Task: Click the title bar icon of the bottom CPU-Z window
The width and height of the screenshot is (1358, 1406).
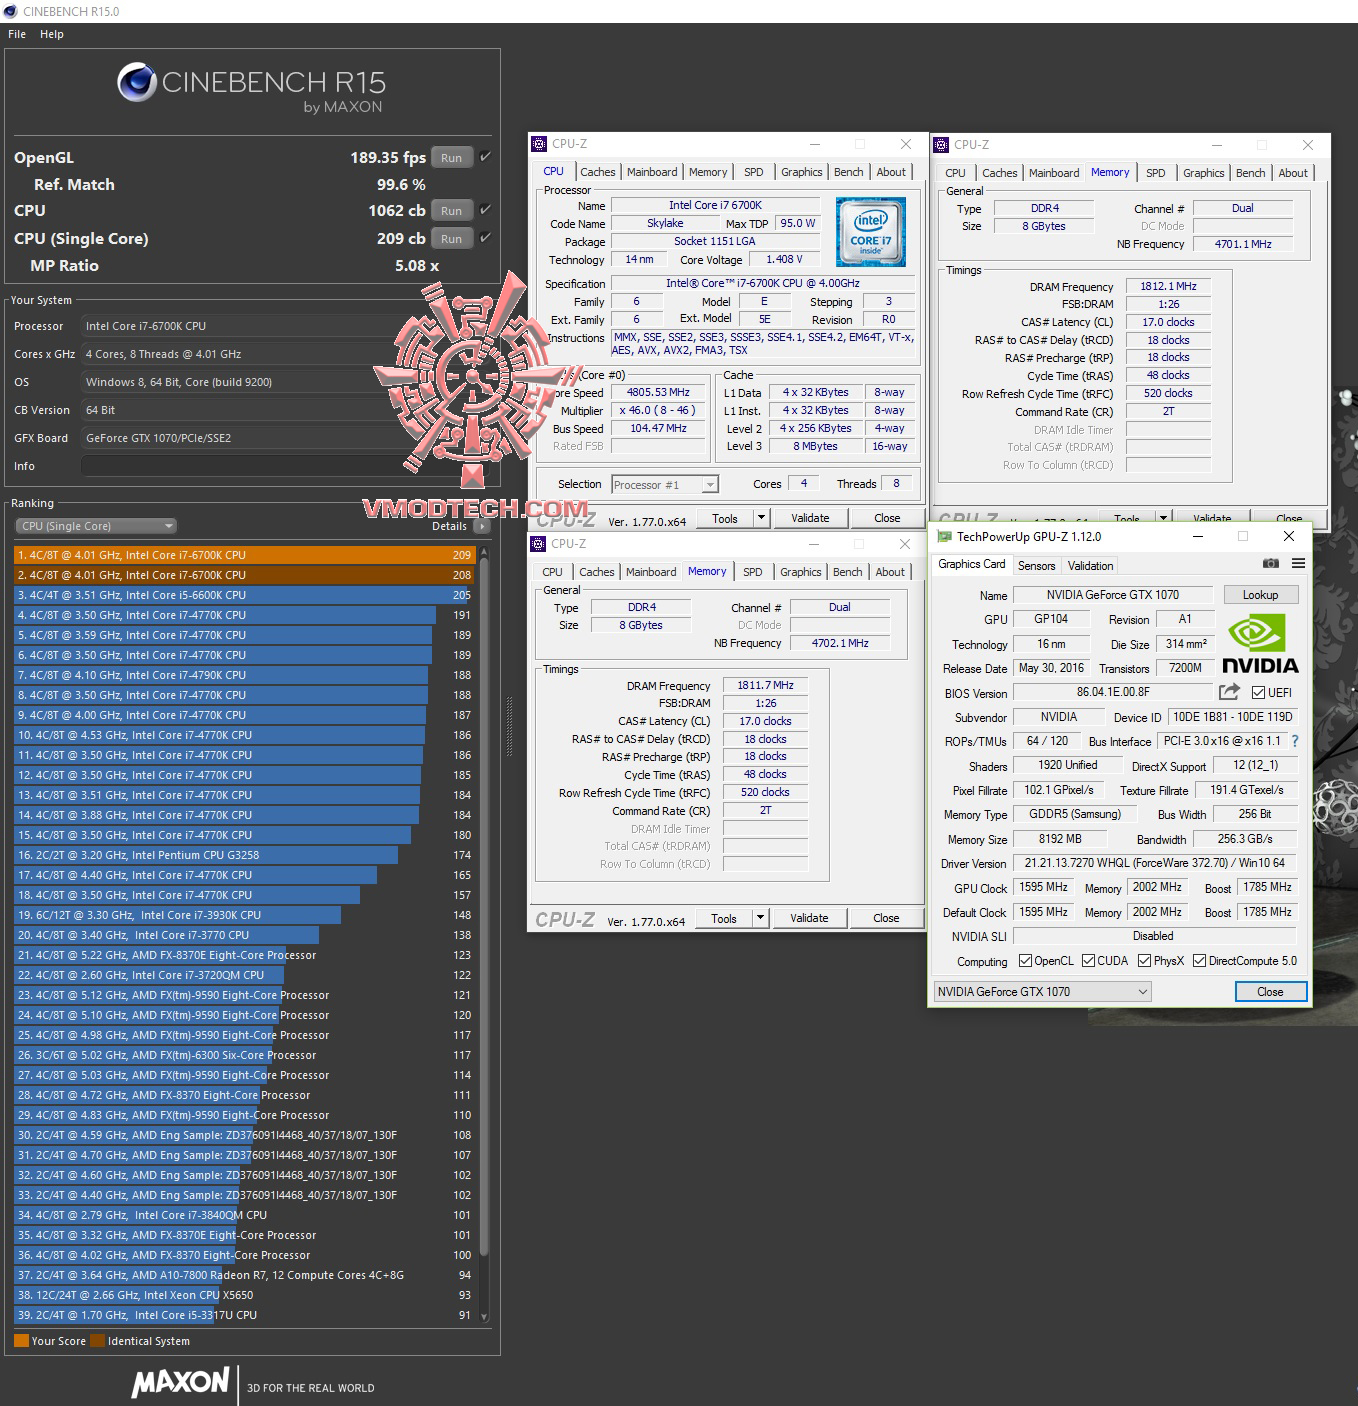Action: pyautogui.click(x=539, y=544)
